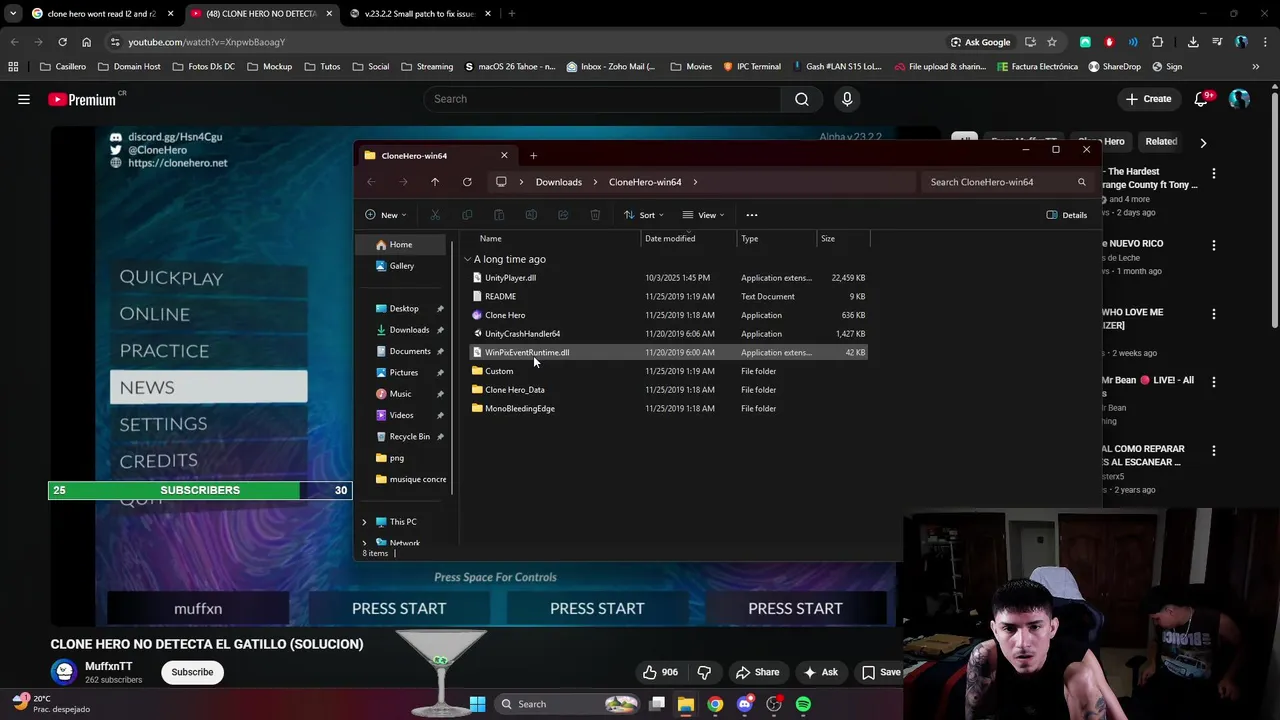Click the File Explorer Back arrow
The width and height of the screenshot is (1280, 720).
pos(371,182)
